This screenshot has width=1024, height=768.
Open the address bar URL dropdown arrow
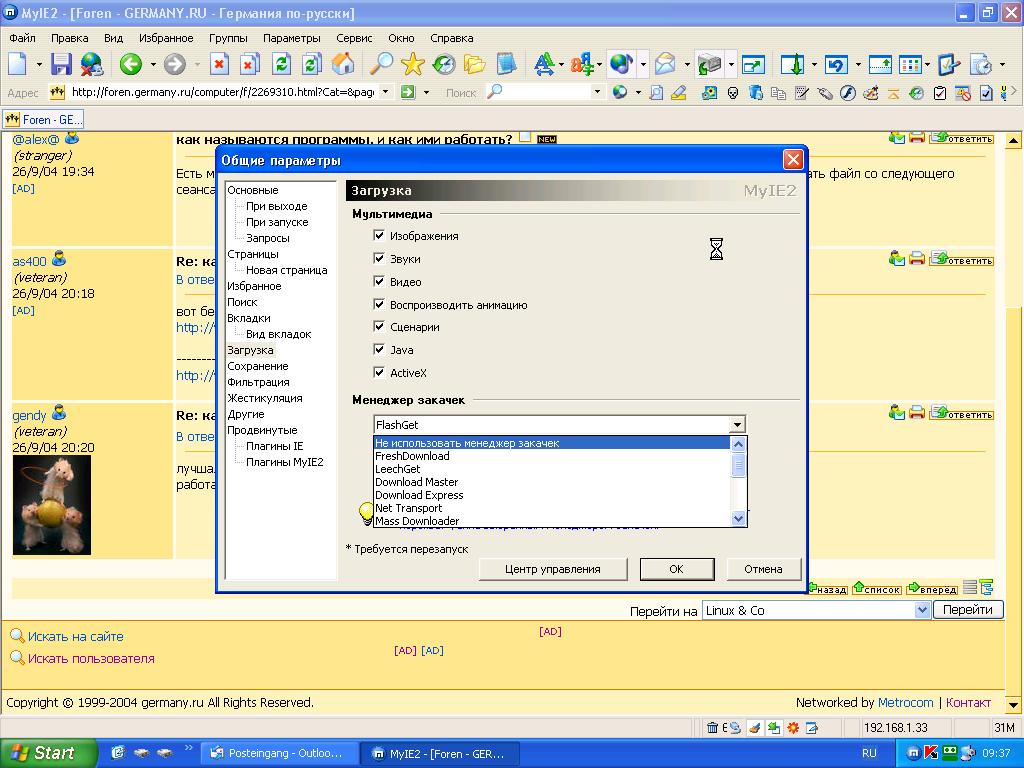point(385,92)
